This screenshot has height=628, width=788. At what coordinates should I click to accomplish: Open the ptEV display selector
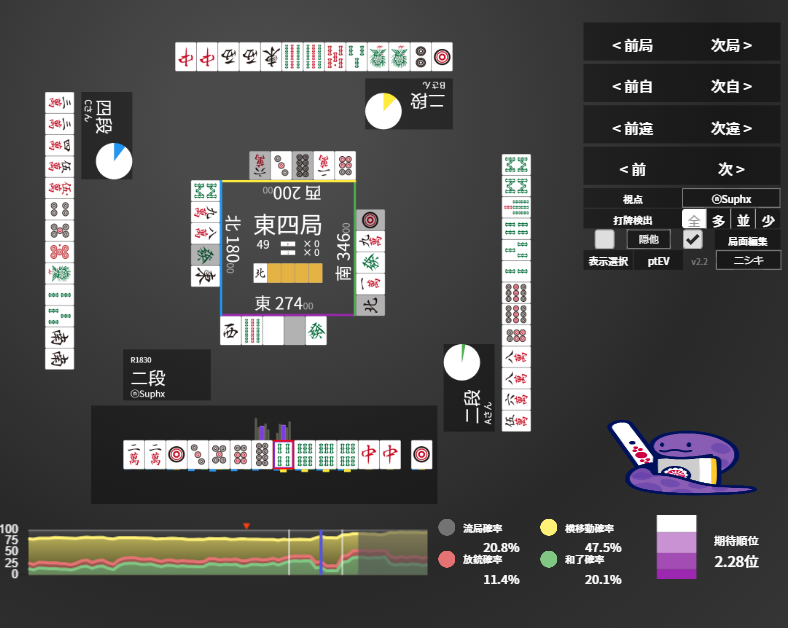click(x=658, y=261)
